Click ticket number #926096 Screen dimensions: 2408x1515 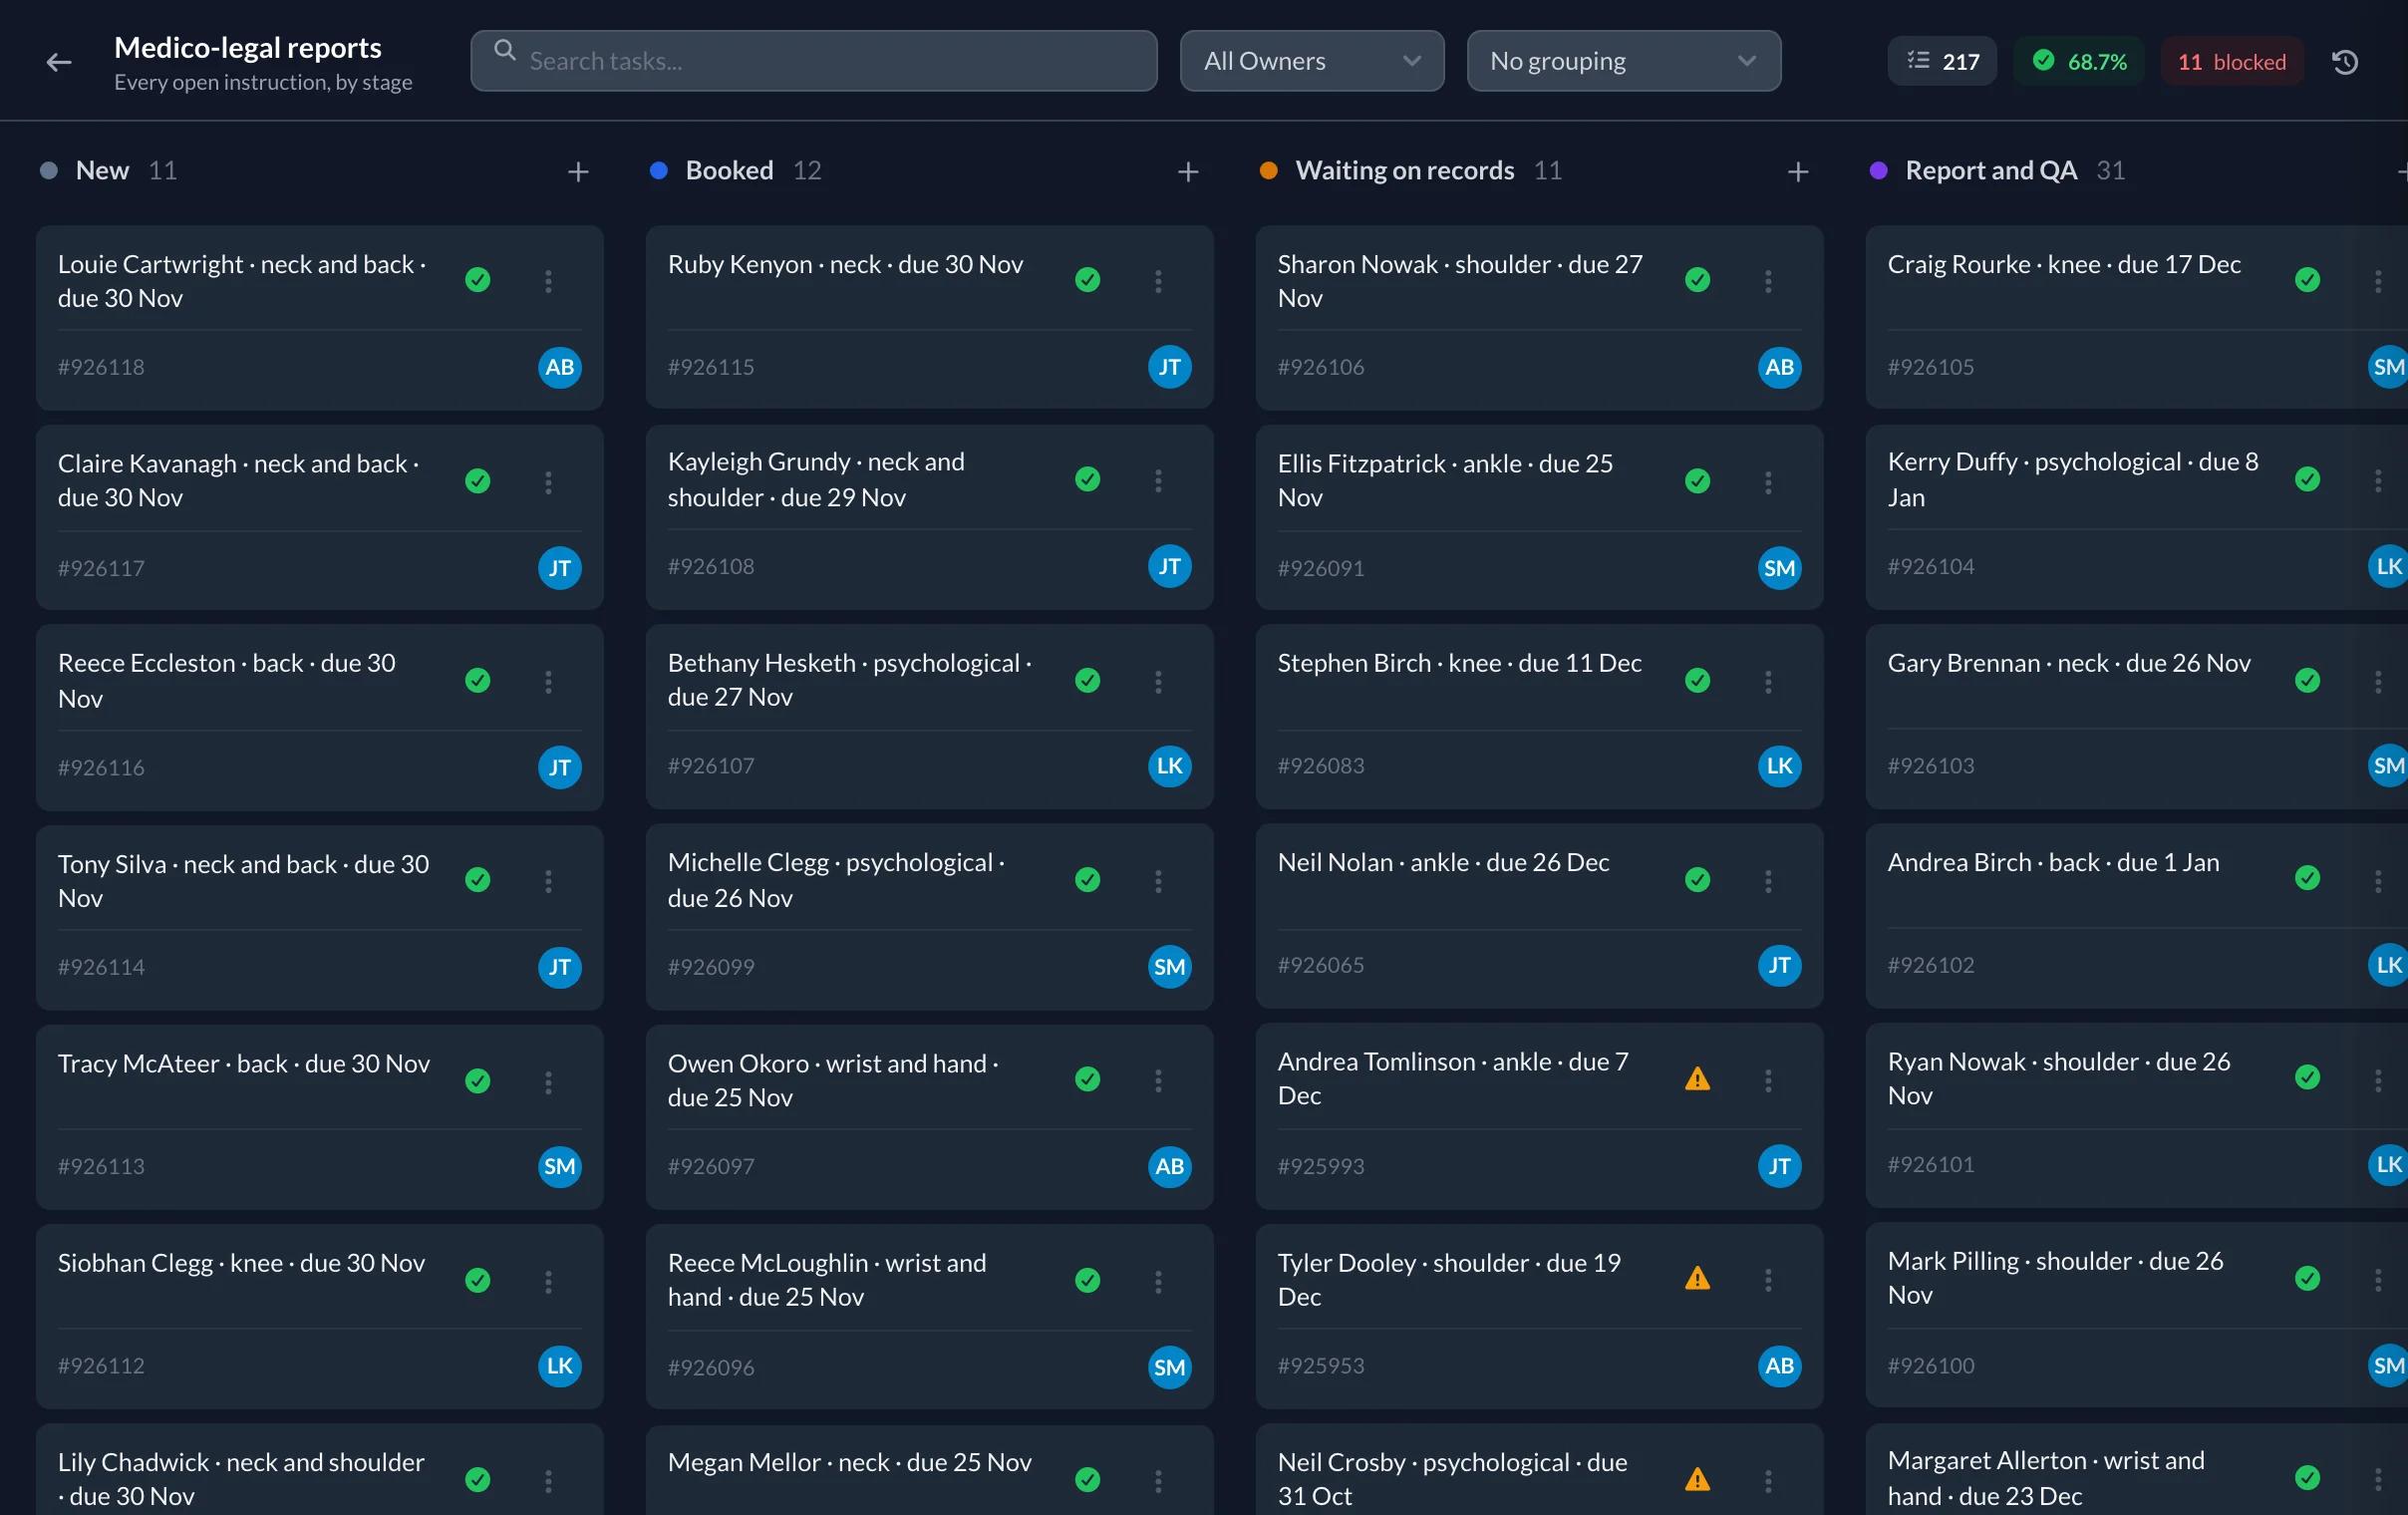711,1368
